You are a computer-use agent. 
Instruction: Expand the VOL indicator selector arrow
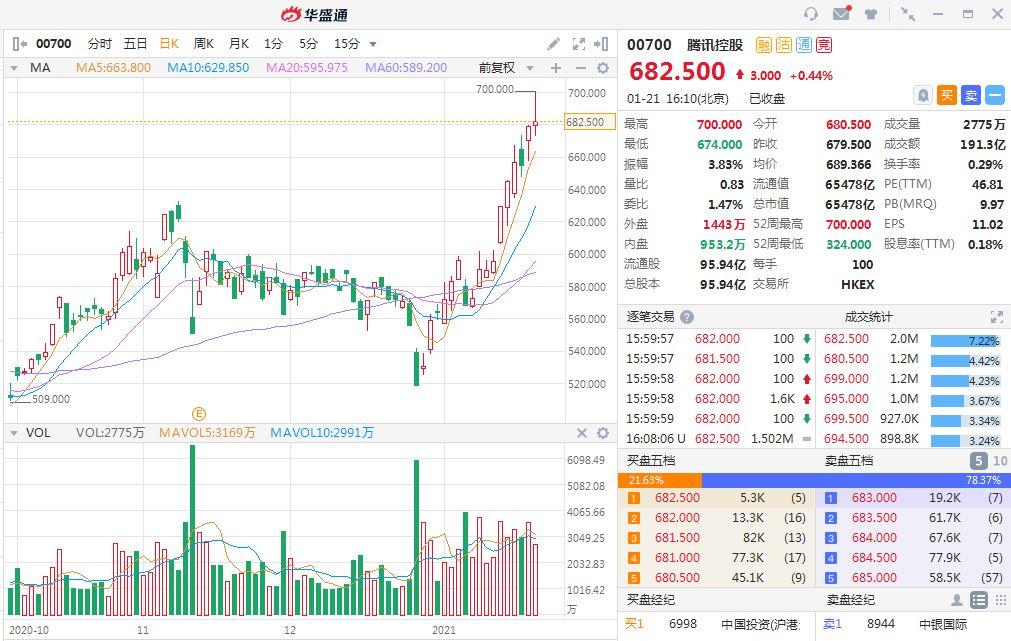coord(14,433)
